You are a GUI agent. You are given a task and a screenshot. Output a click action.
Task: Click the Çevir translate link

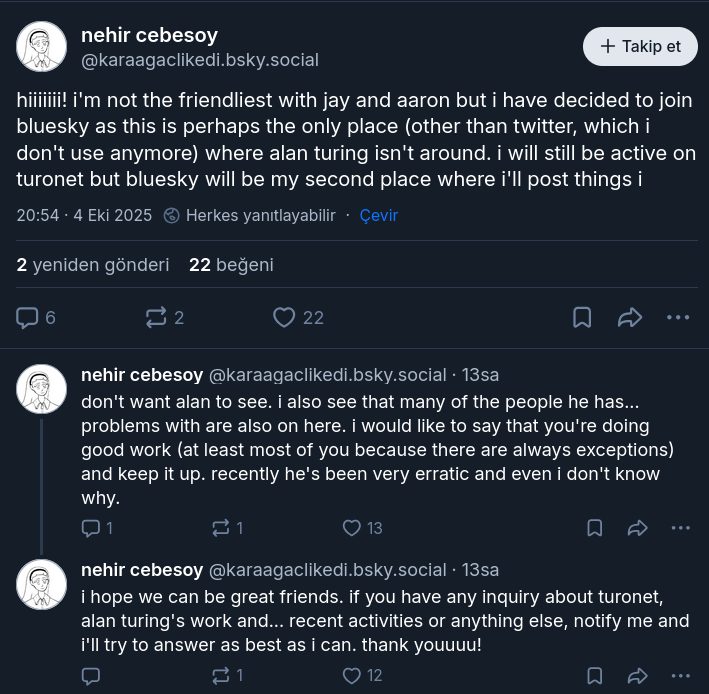(x=378, y=215)
